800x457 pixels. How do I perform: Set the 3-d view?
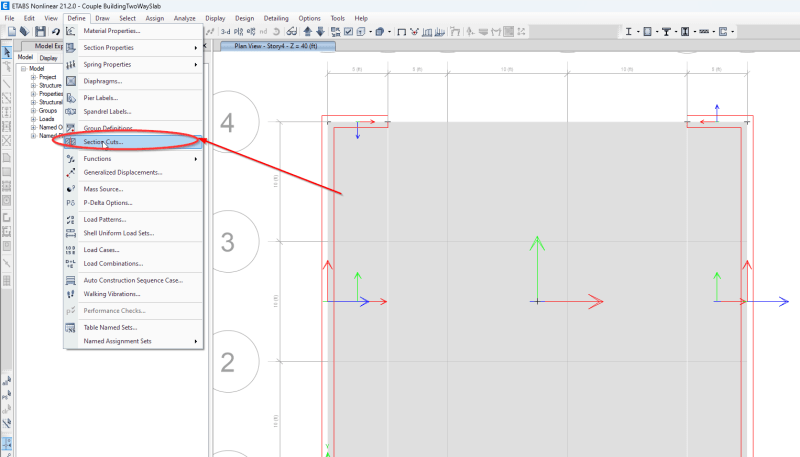(226, 32)
